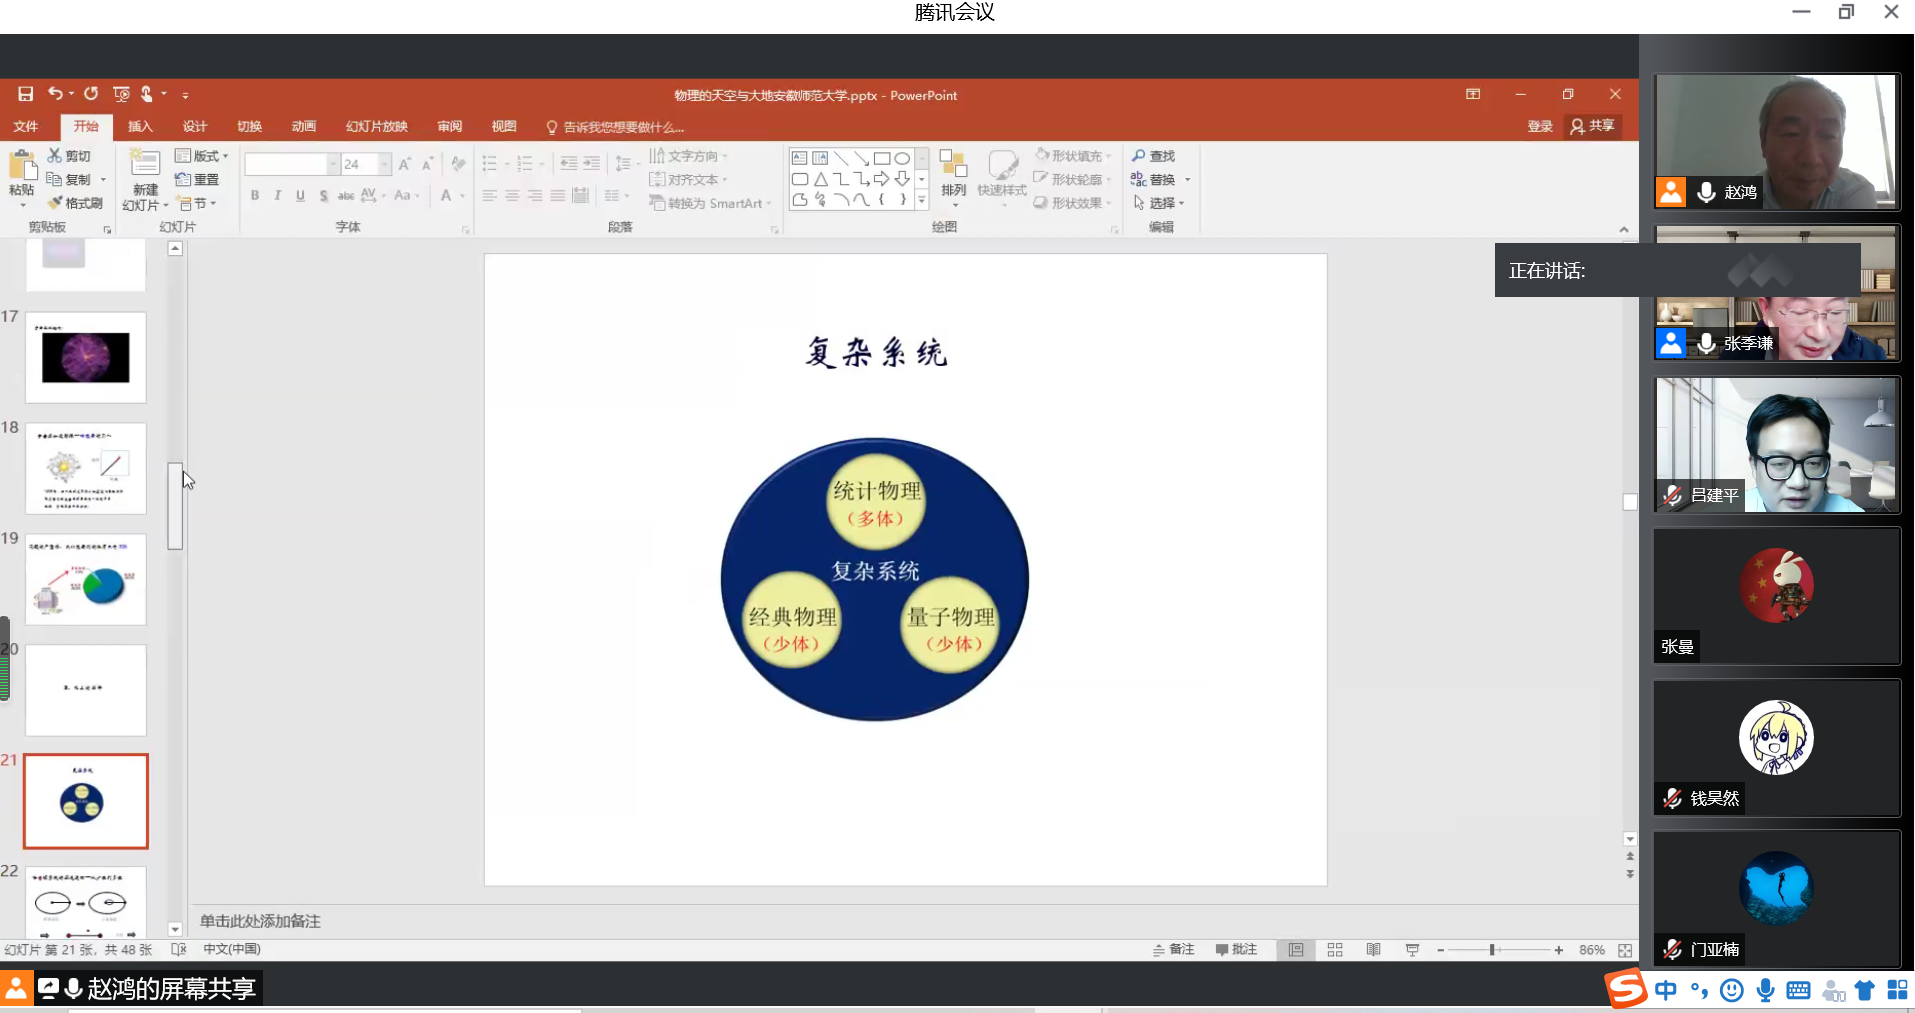
Task: Open the Insert (插入) ribbon tab
Action: point(140,127)
